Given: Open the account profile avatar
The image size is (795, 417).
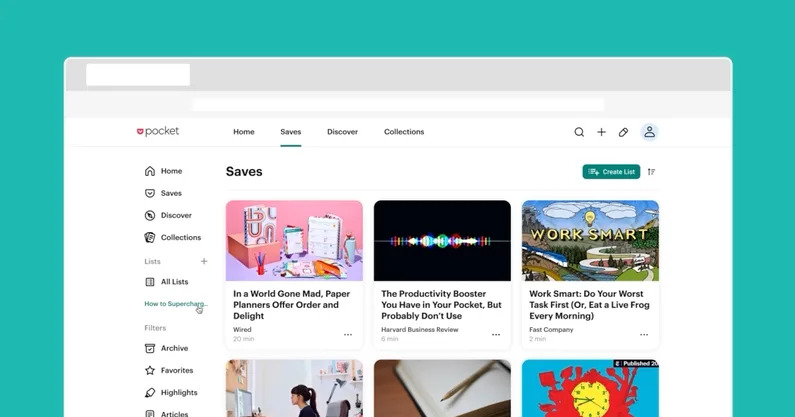Looking at the screenshot, I should 649,132.
